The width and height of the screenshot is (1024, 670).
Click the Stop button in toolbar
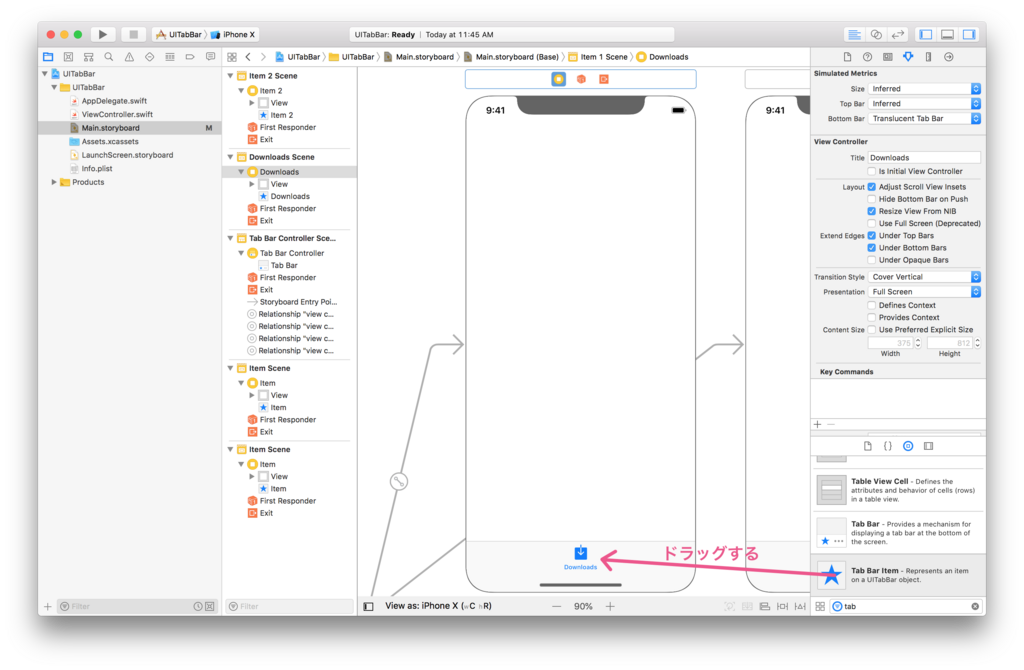(x=133, y=34)
